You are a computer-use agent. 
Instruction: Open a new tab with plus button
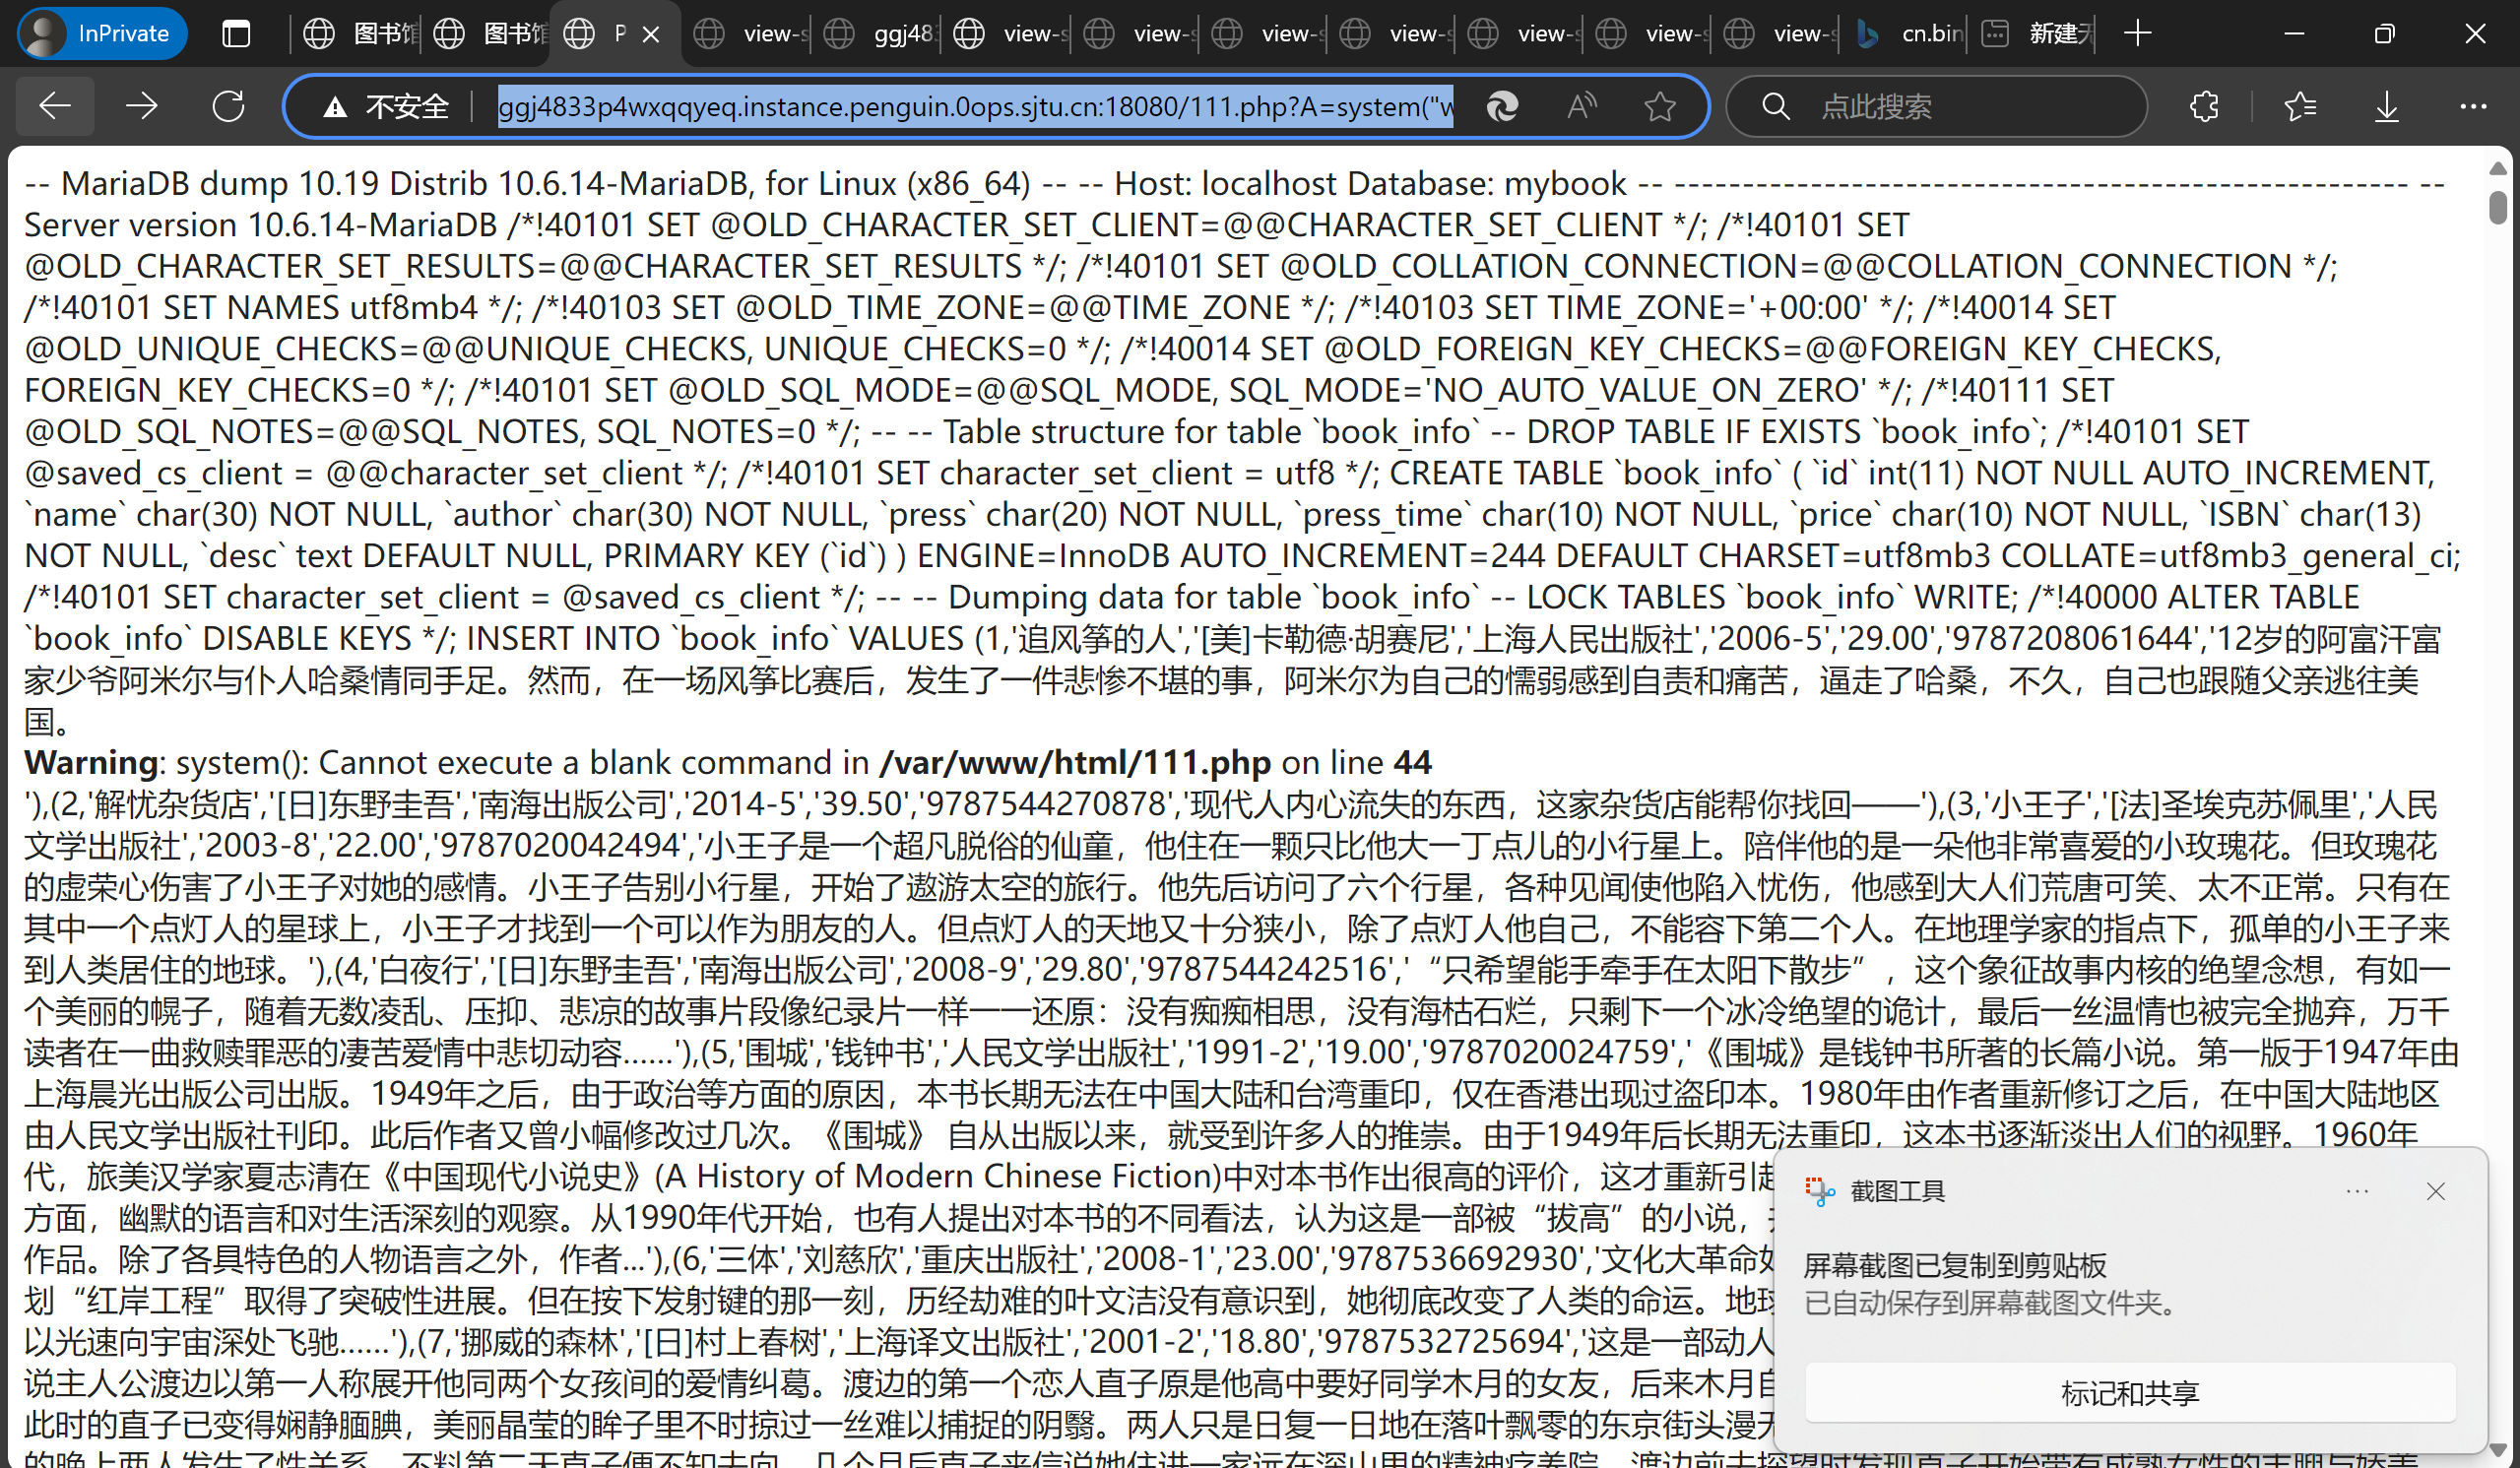[x=2138, y=34]
